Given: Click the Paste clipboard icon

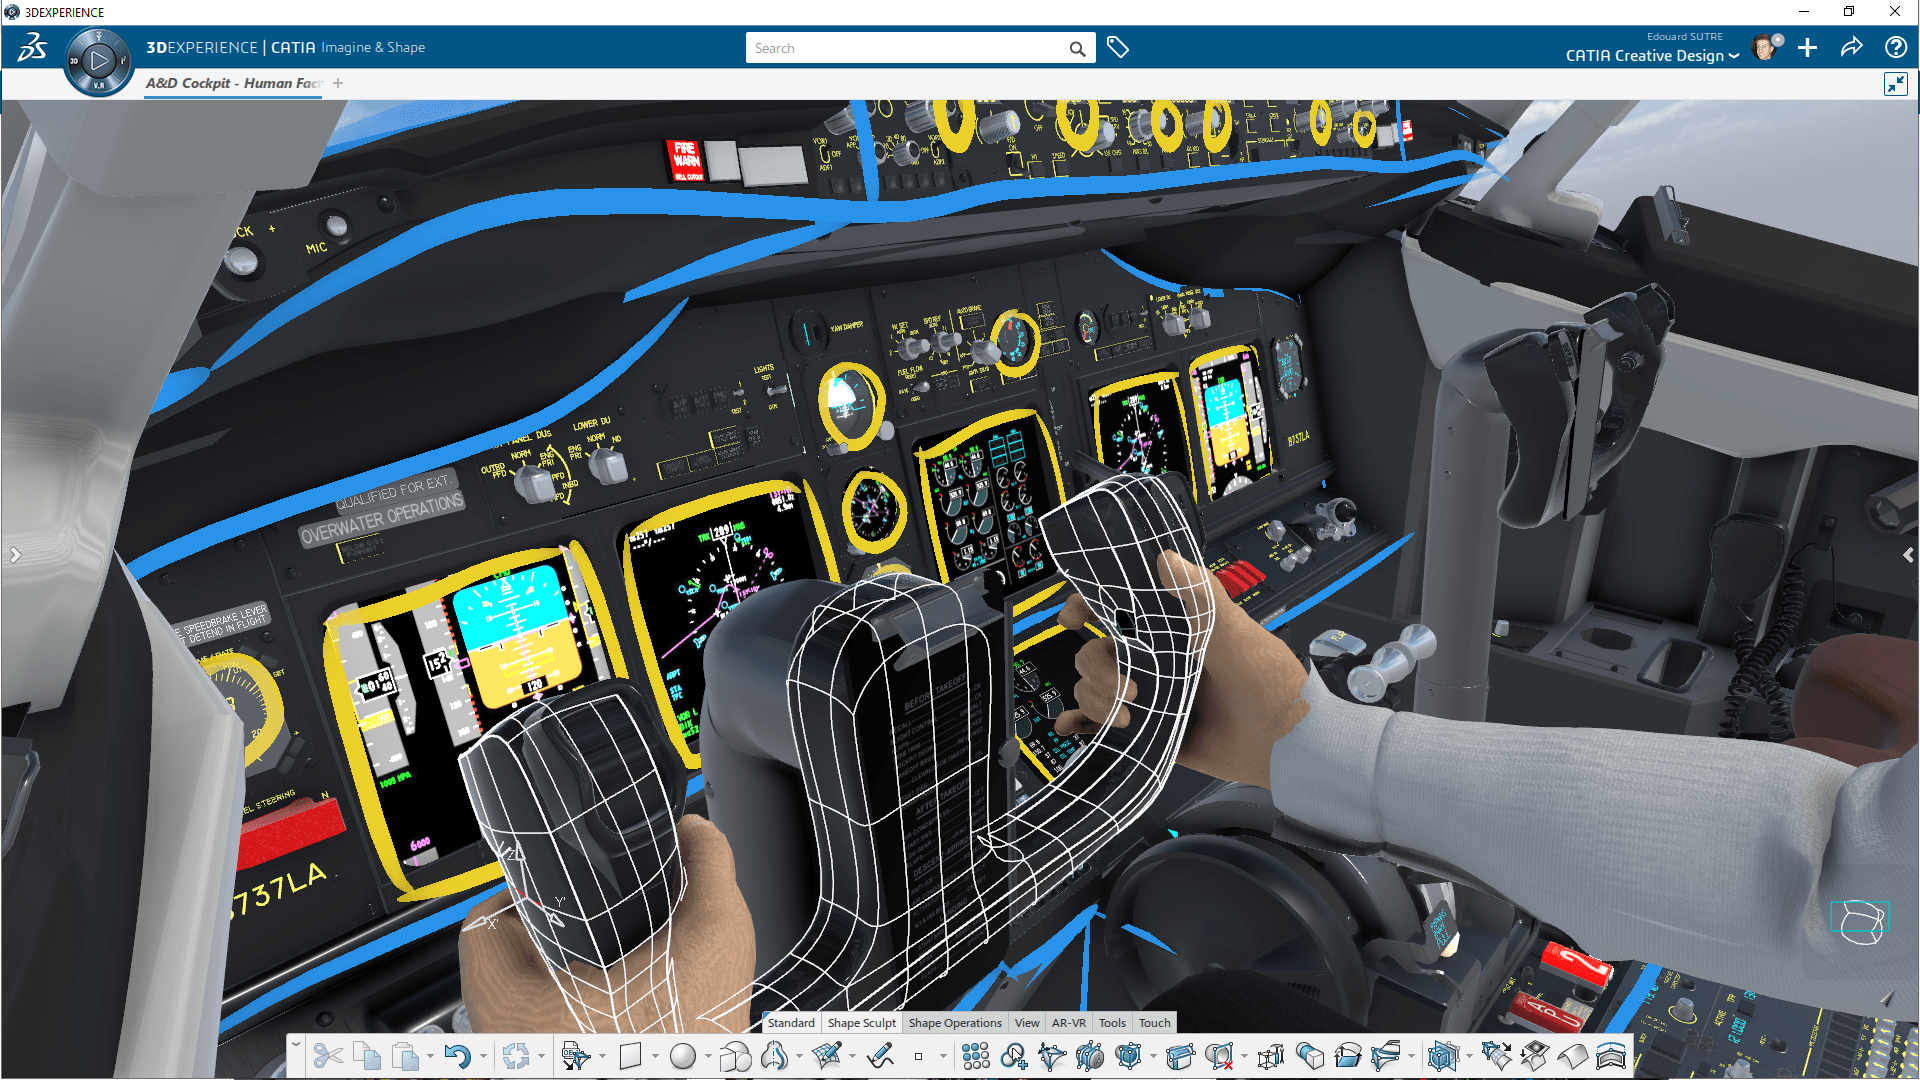Looking at the screenshot, I should (405, 1056).
